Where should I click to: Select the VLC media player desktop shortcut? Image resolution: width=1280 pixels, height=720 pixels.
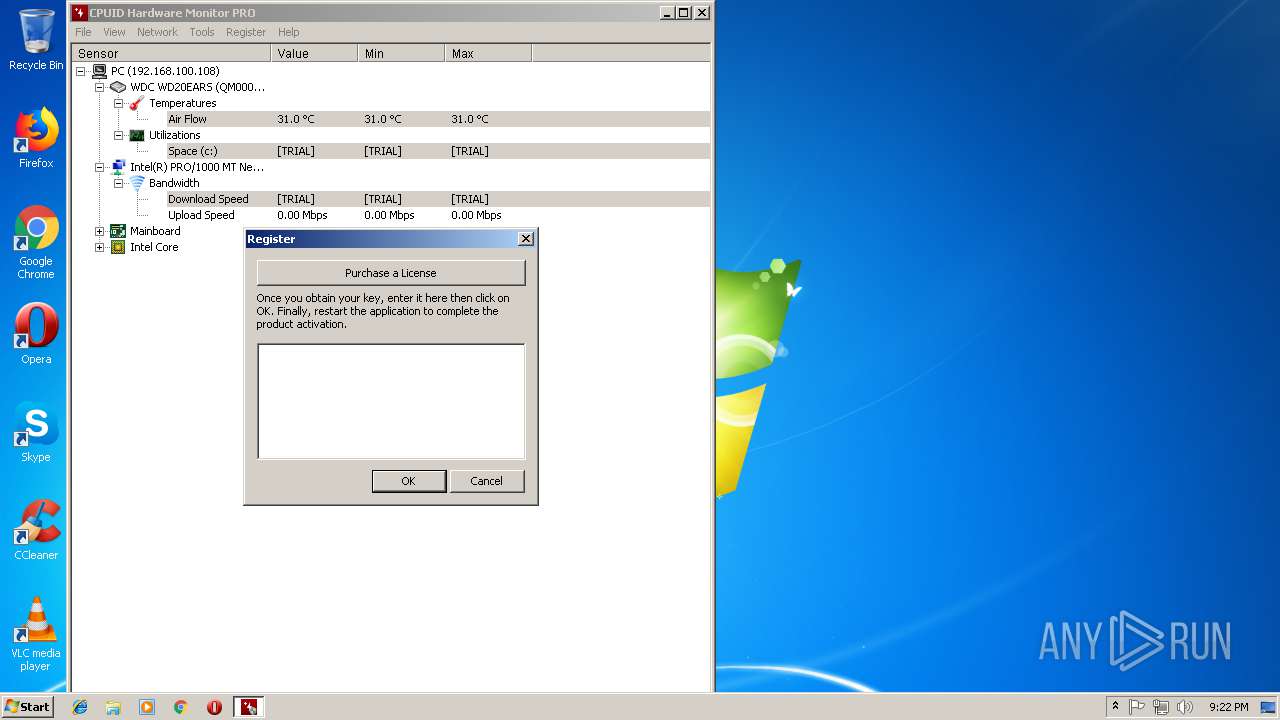tap(36, 634)
